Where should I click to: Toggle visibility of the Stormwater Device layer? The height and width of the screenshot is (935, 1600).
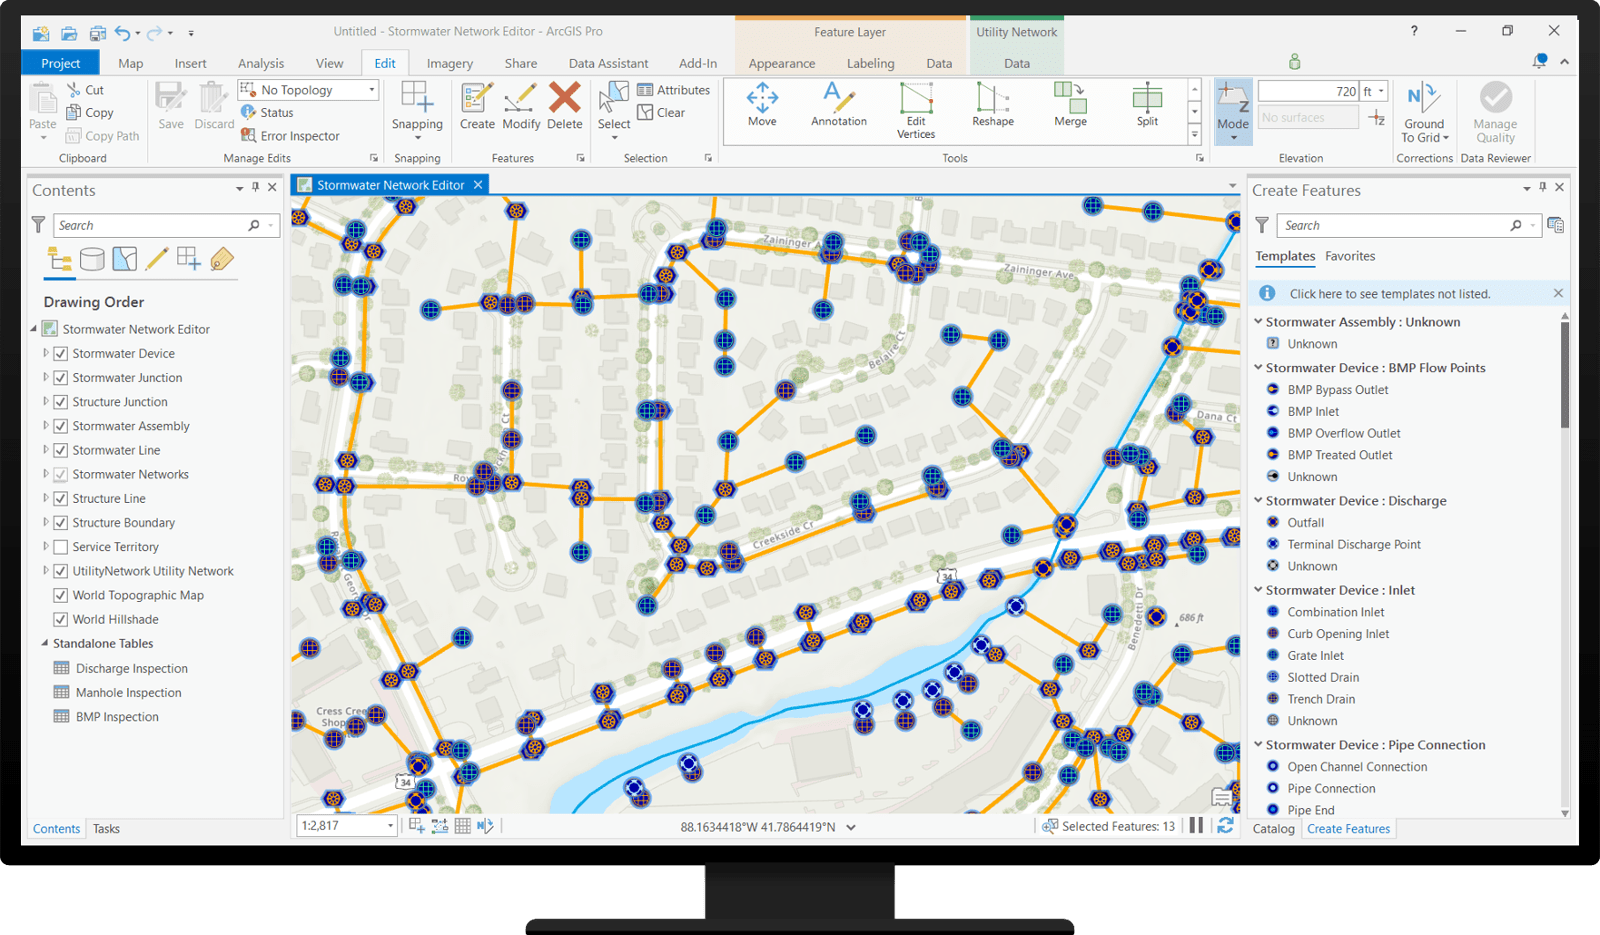point(62,353)
